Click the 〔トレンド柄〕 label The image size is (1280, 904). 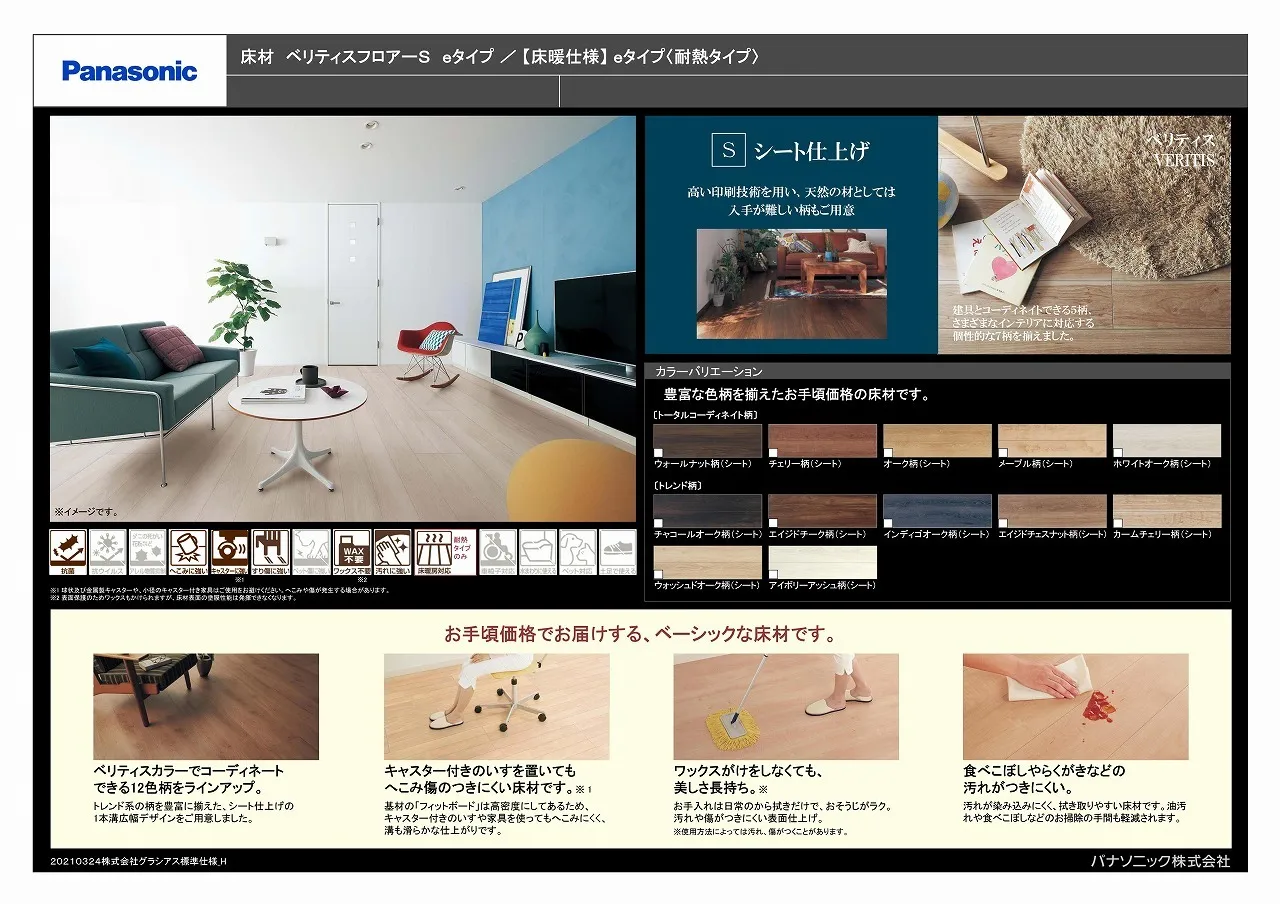677,484
